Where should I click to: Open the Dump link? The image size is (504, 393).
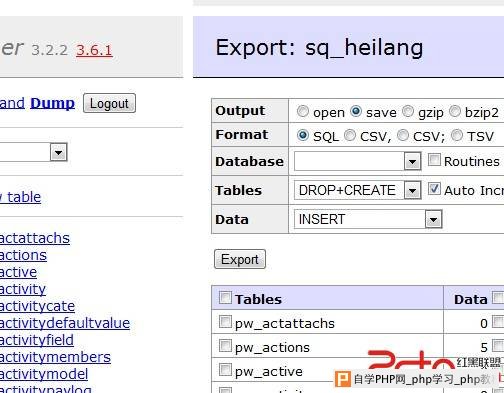click(x=52, y=103)
